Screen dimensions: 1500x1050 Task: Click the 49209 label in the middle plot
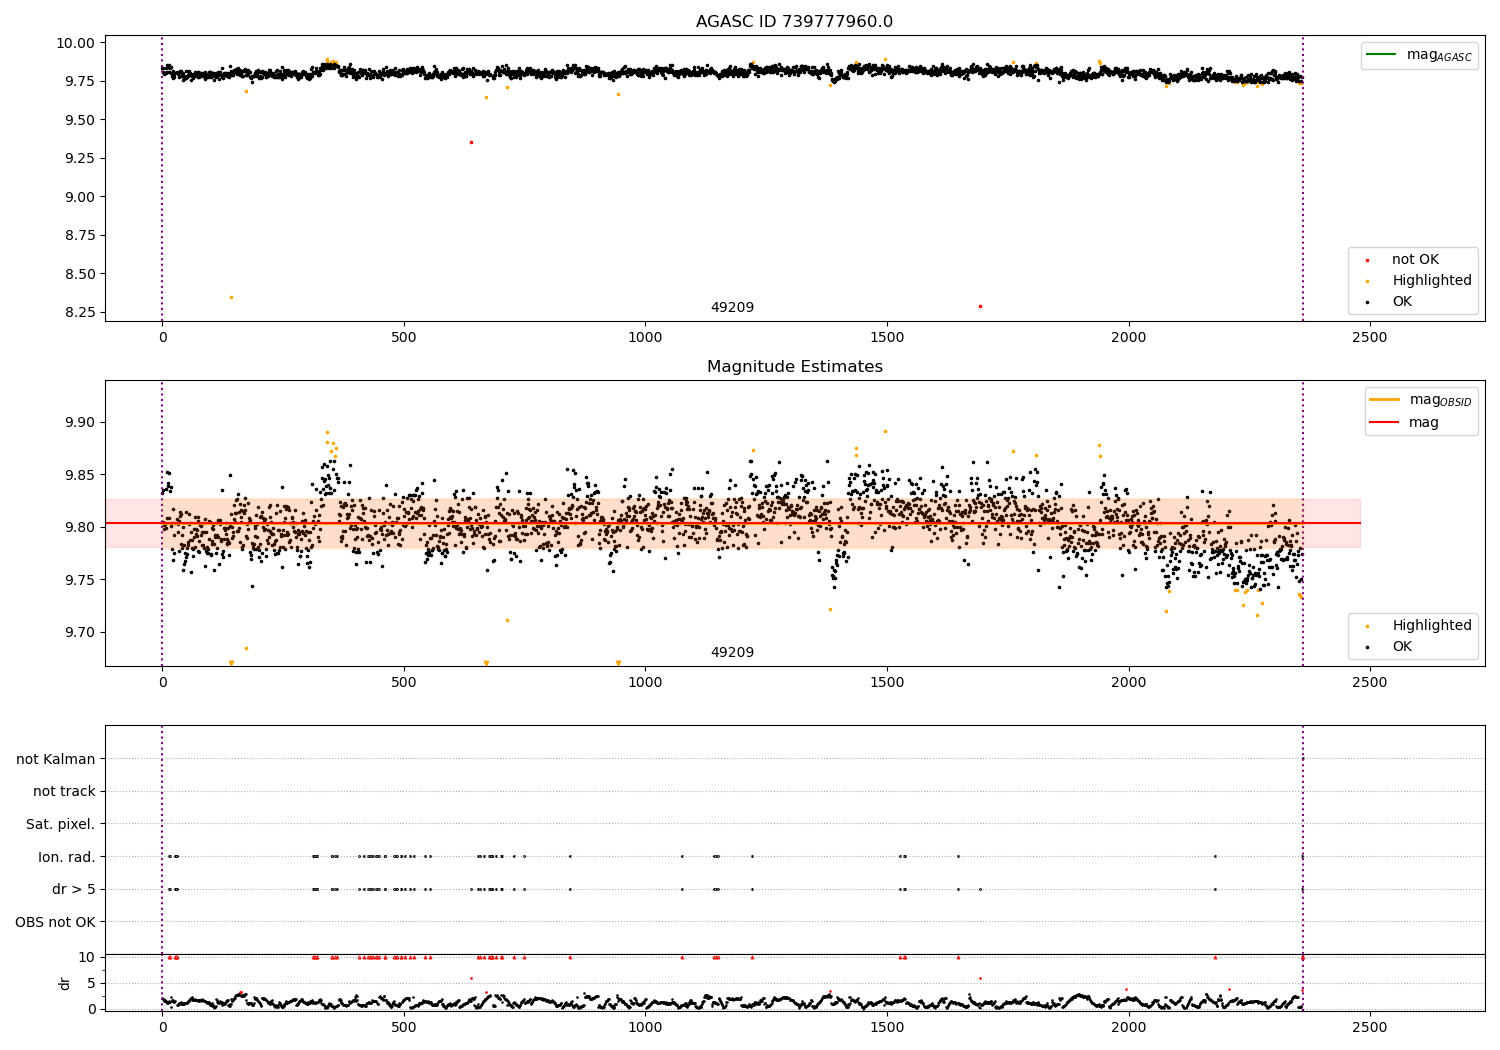coord(732,653)
